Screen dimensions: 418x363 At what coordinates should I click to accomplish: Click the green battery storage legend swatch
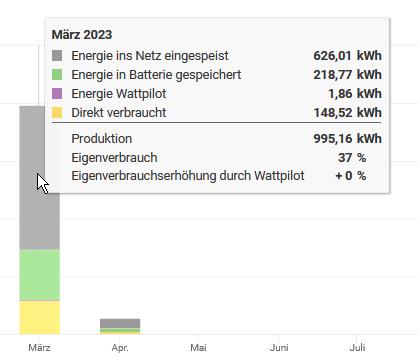click(x=57, y=75)
